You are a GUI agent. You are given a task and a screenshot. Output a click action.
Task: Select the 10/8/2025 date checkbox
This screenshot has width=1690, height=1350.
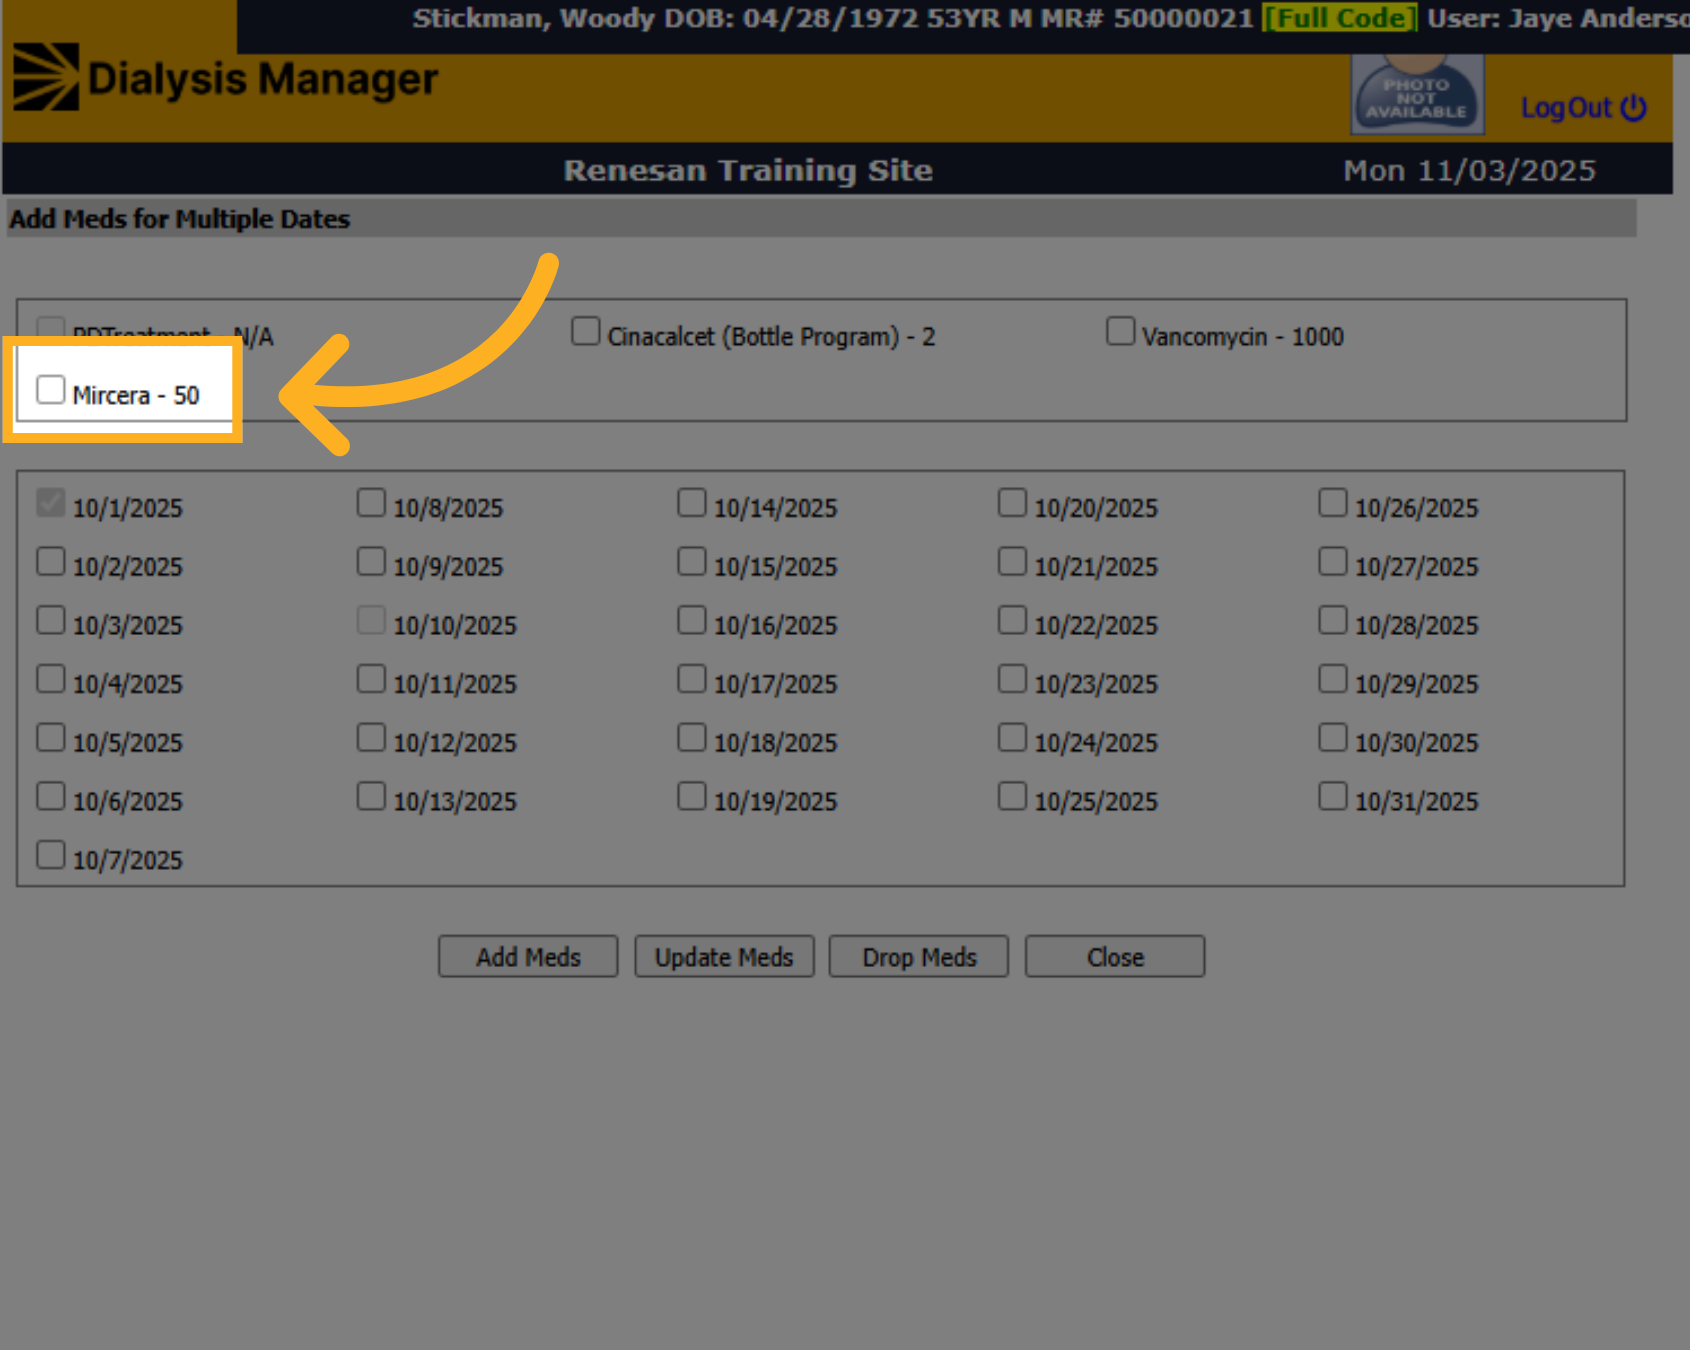371,502
